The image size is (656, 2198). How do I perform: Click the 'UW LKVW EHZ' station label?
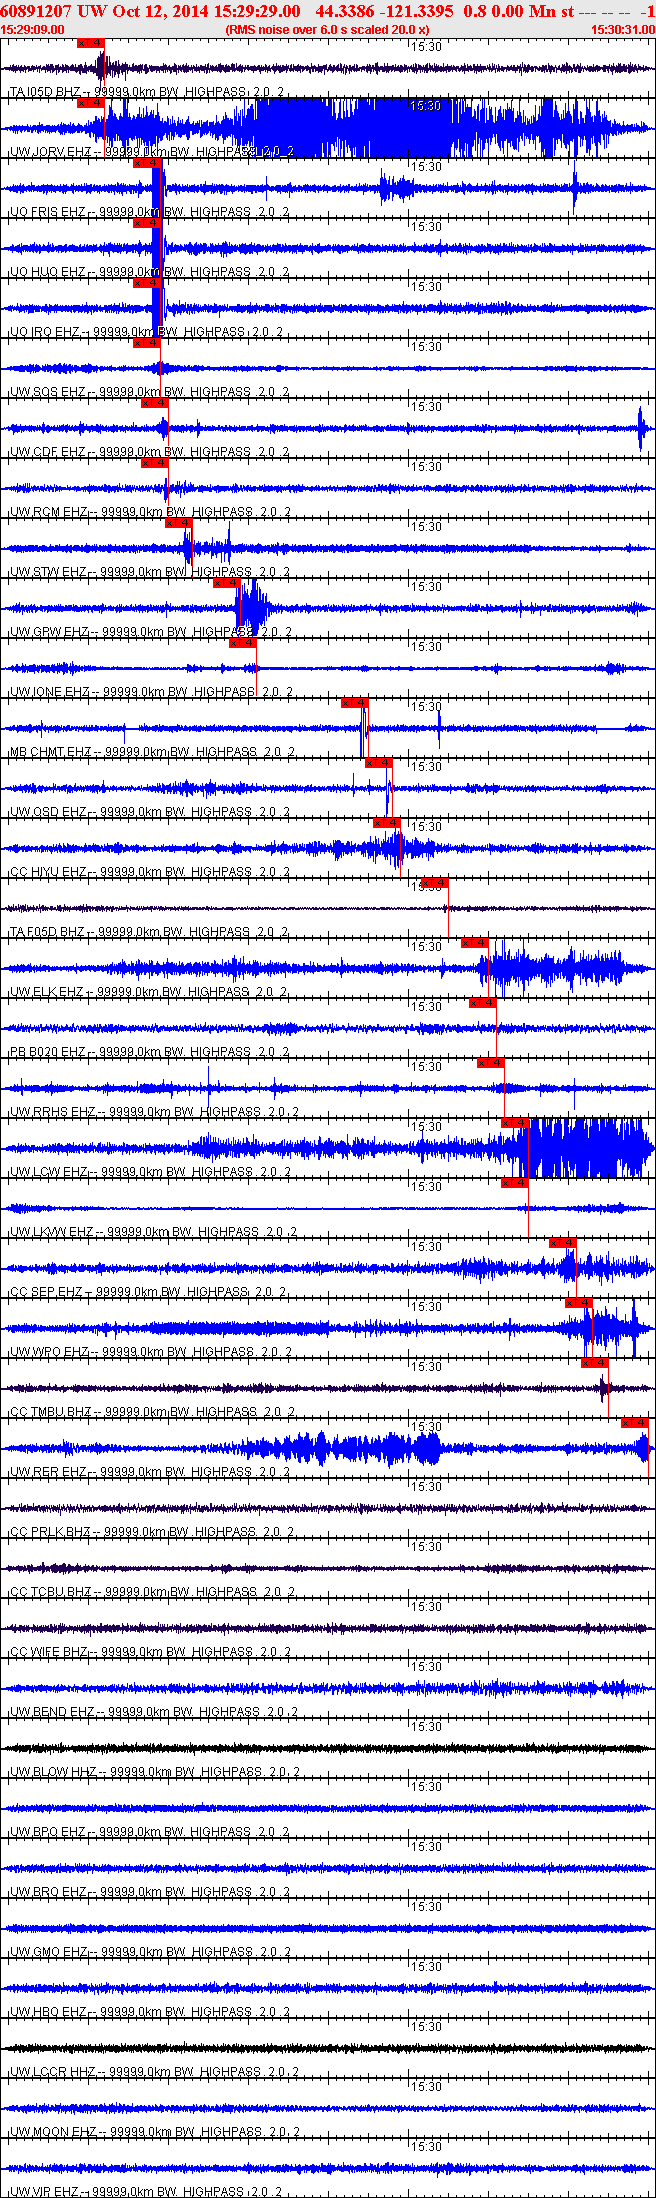pos(51,1232)
